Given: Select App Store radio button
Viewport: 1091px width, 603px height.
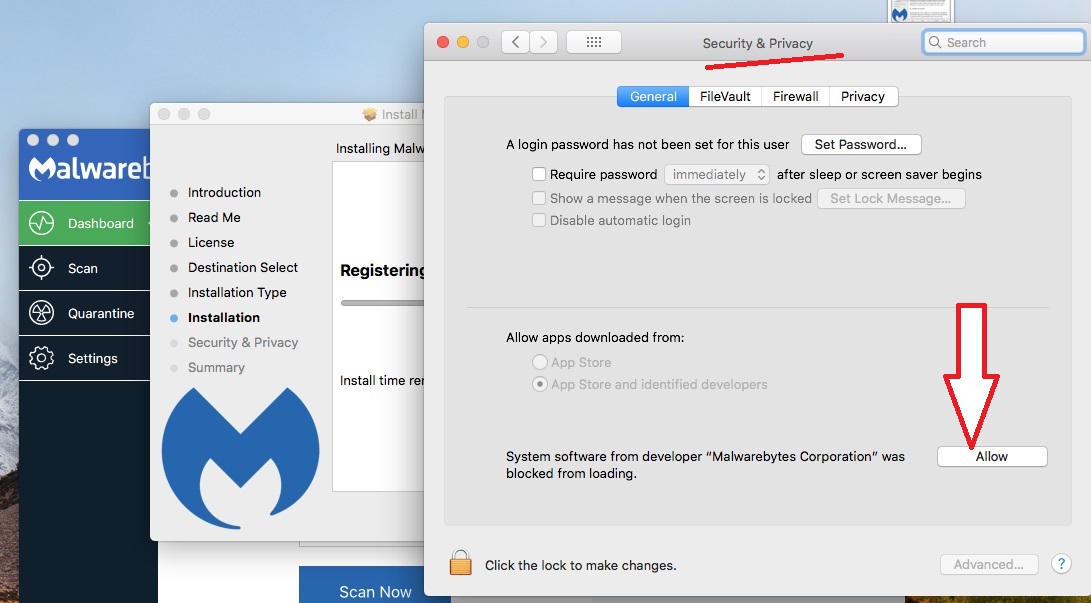Looking at the screenshot, I should tap(539, 362).
